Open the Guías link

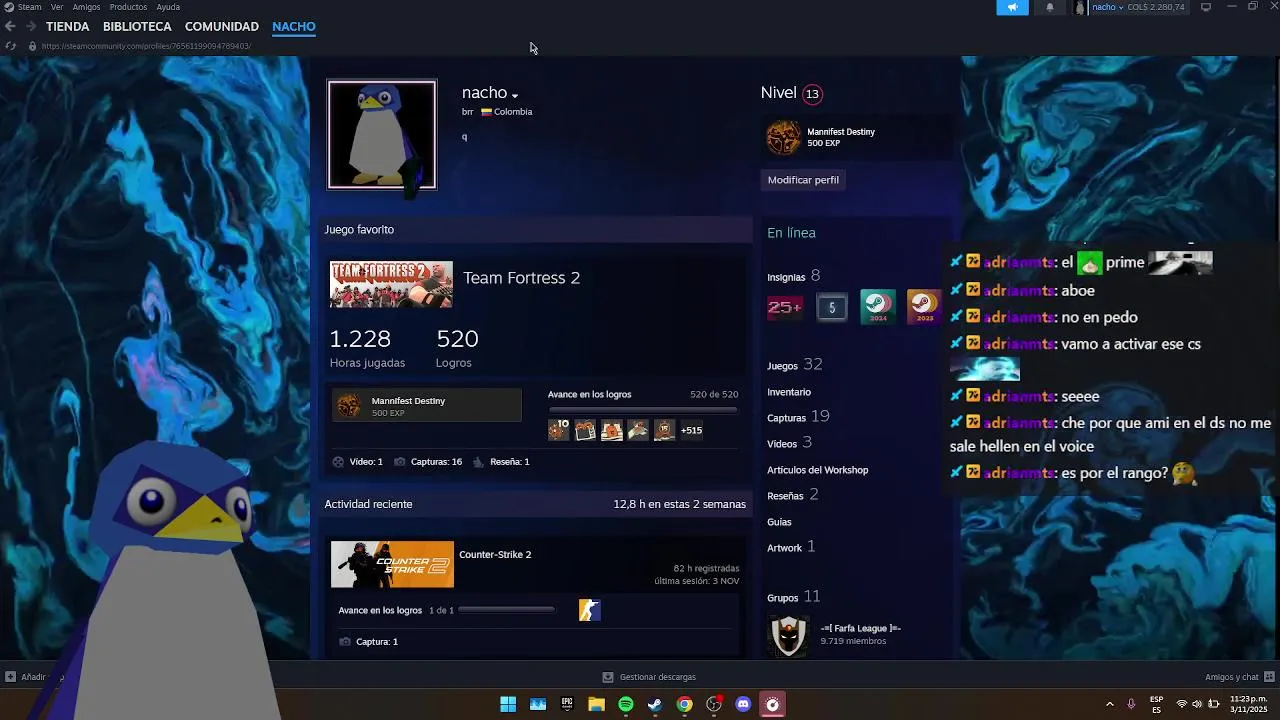click(779, 522)
